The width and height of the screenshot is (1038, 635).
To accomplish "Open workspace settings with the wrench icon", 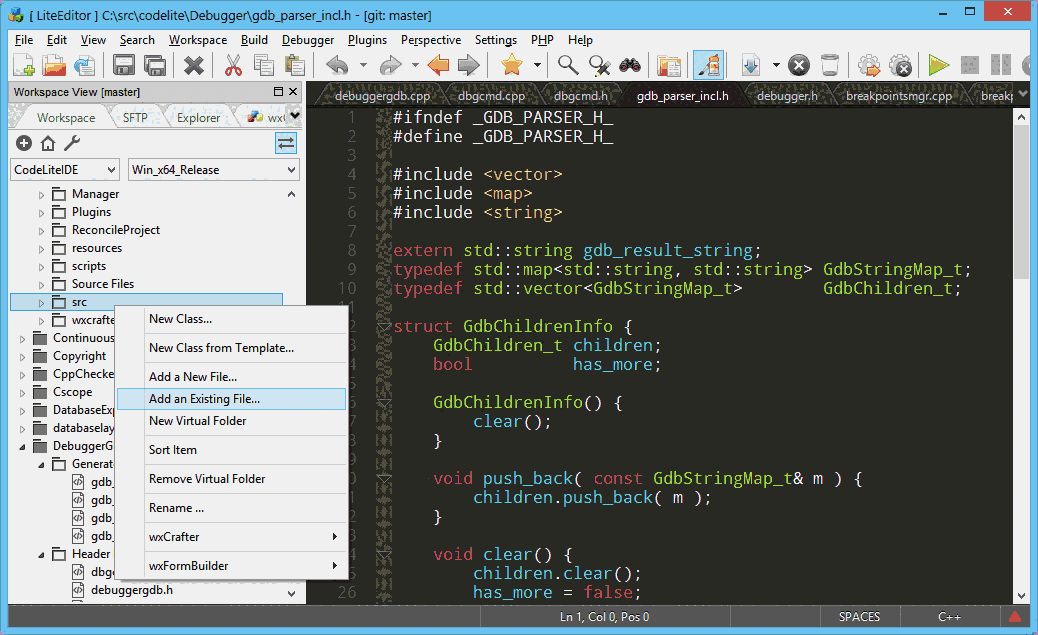I will [70, 142].
